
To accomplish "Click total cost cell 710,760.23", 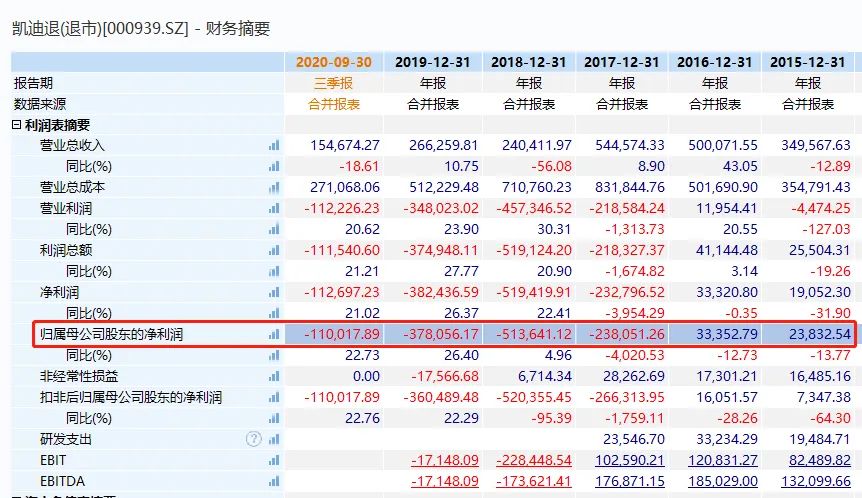I will click(x=537, y=187).
